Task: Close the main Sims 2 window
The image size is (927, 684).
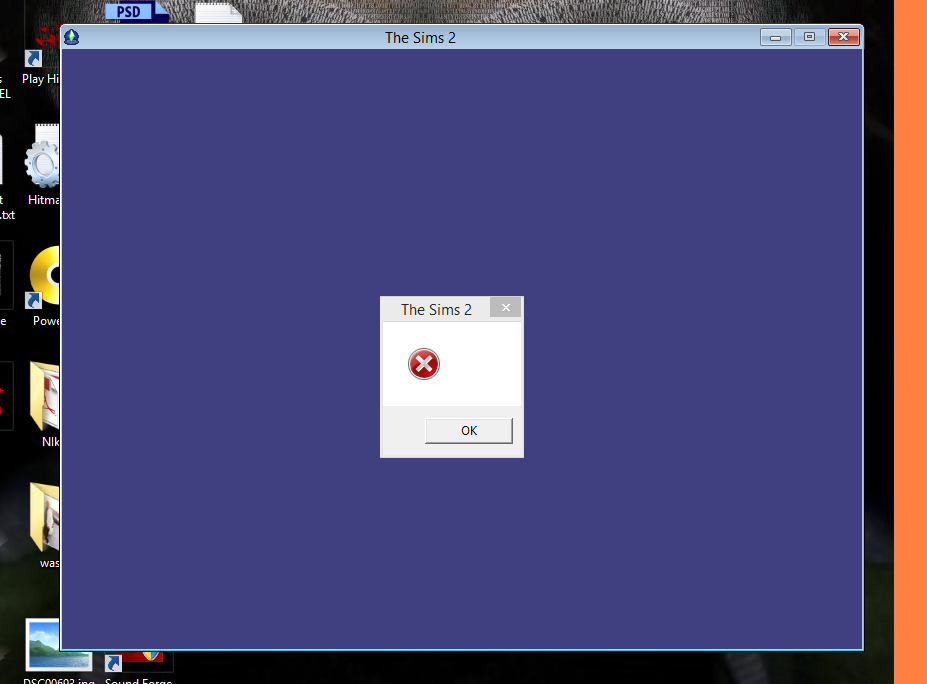Action: click(x=844, y=37)
